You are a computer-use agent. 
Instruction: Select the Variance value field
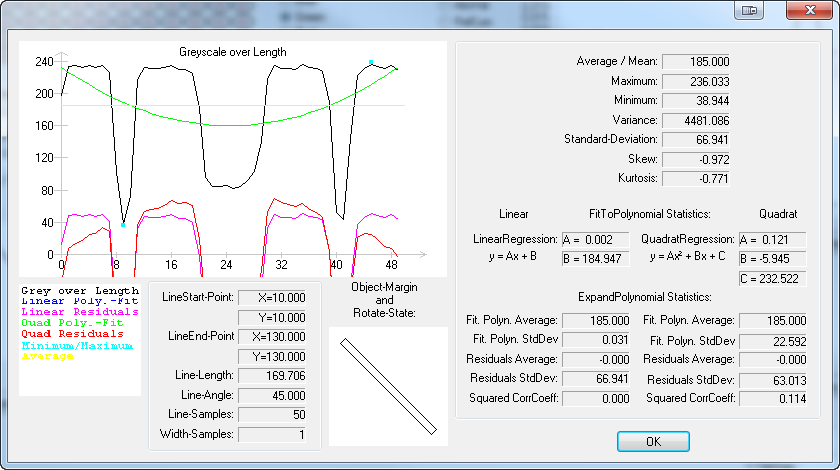[696, 120]
